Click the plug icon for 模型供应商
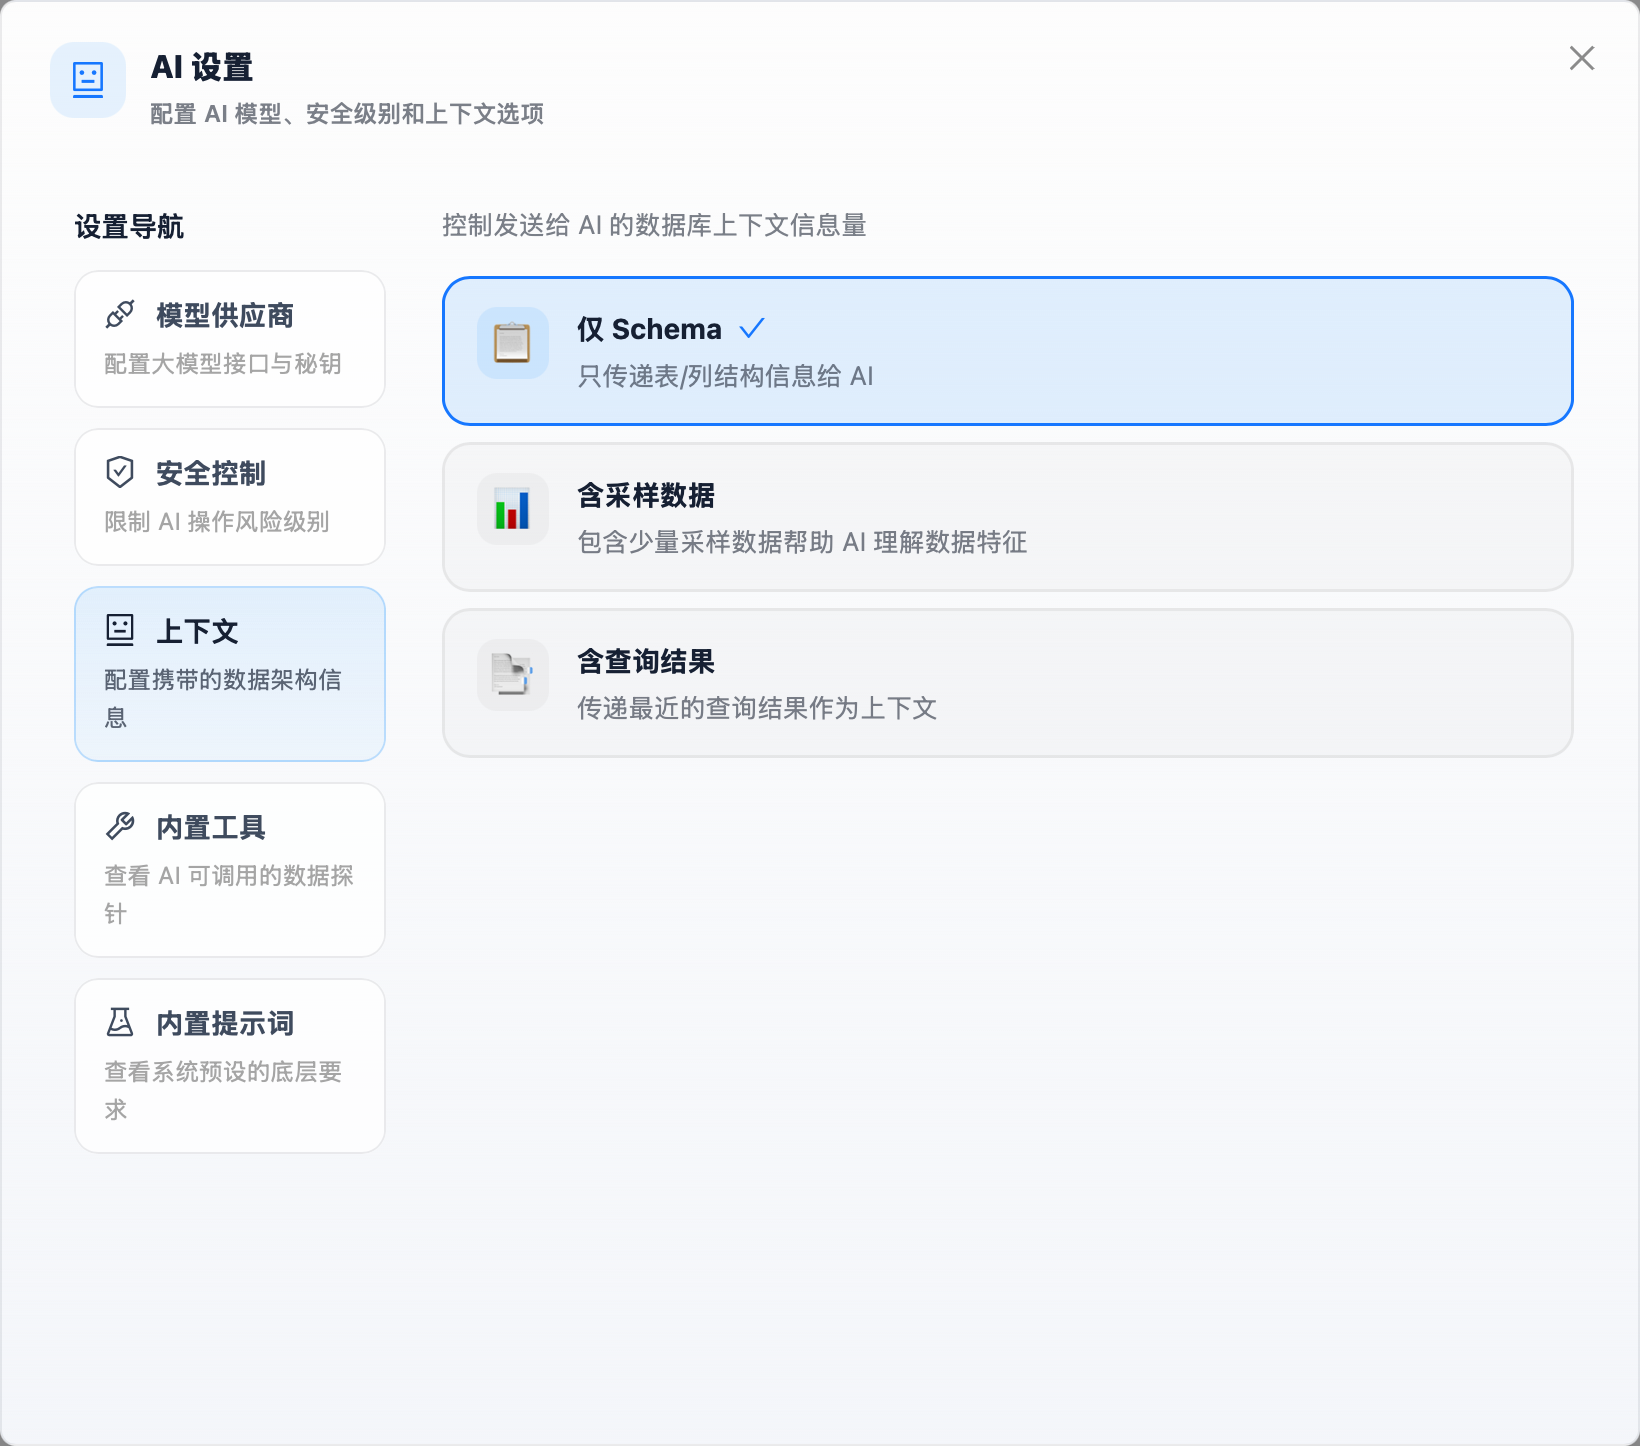1640x1446 pixels. [120, 315]
